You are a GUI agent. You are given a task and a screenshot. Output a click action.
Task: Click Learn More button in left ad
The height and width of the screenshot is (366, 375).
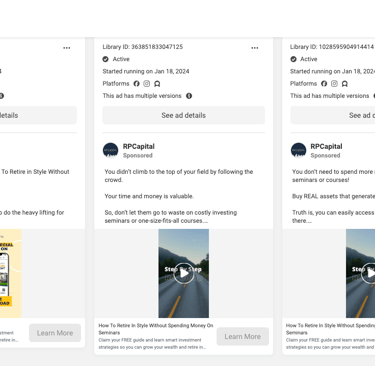tap(55, 333)
